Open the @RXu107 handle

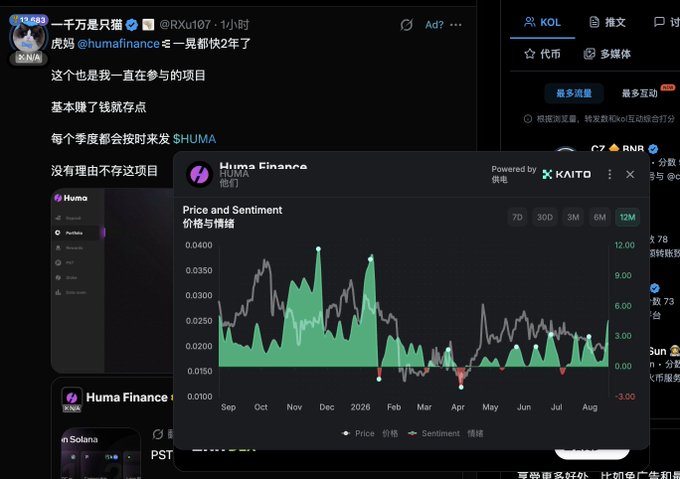(185, 25)
